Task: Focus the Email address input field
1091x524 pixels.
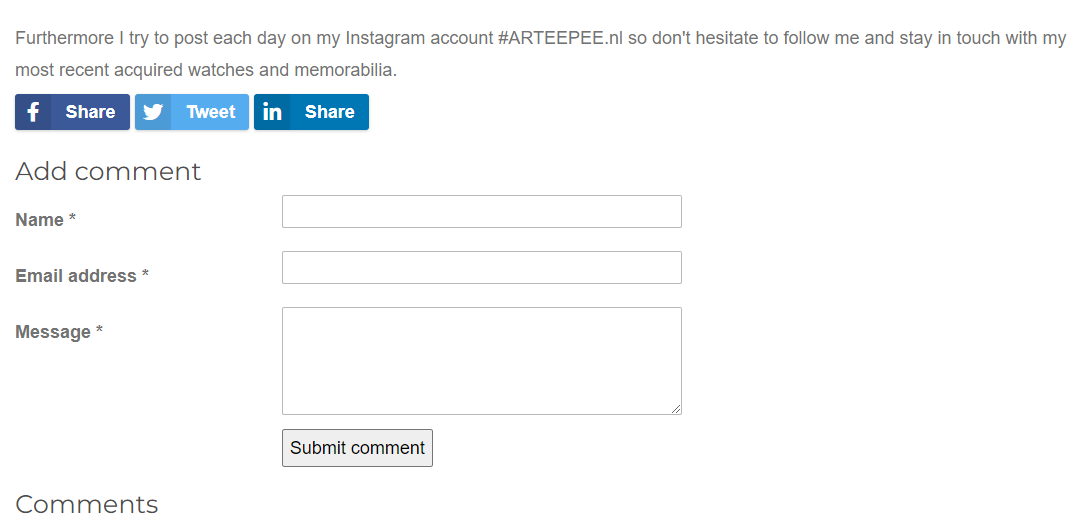Action: pos(481,268)
